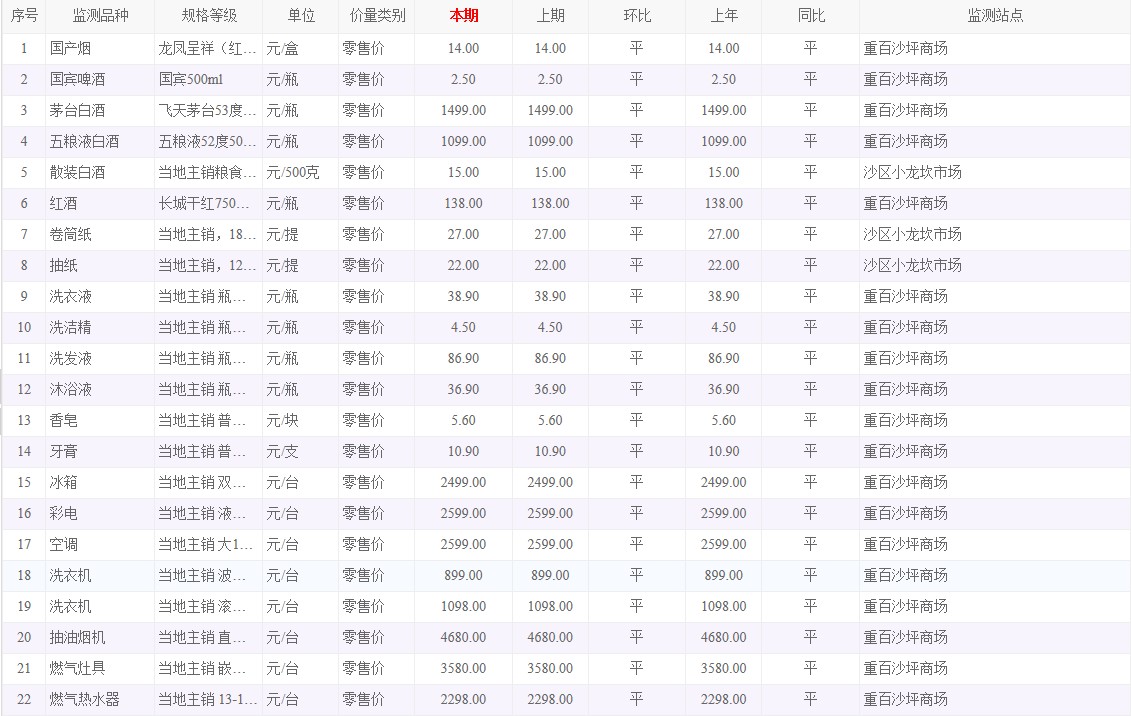This screenshot has height=716, width=1131.
Task: Click the 价量类别 column header
Action: click(x=377, y=16)
